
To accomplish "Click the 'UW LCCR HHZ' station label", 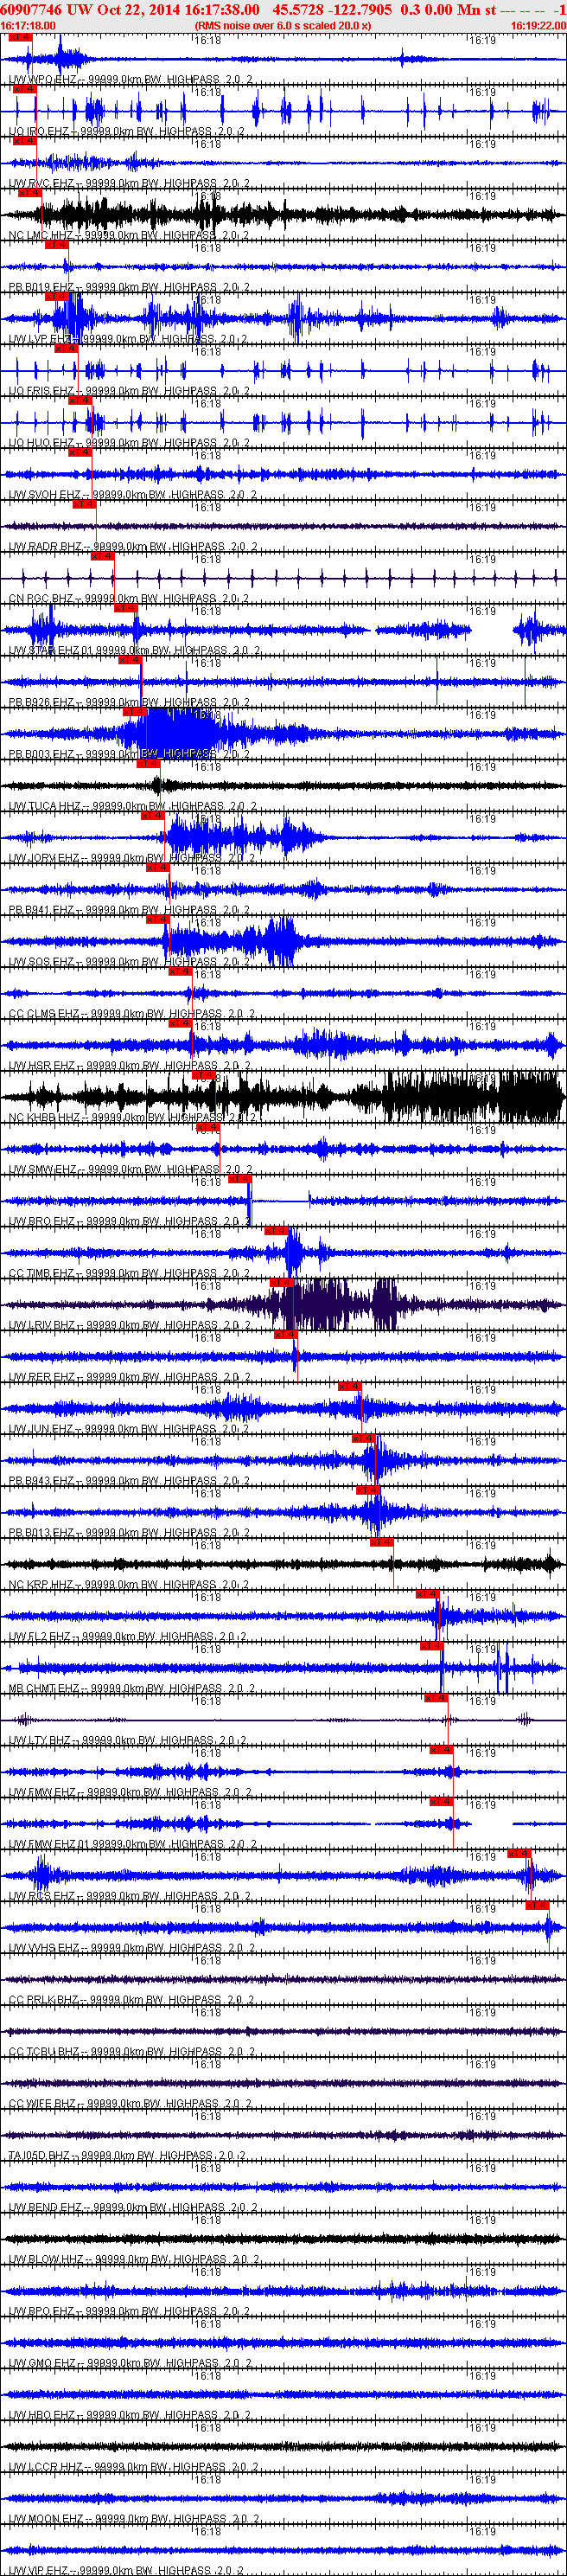I will pos(46,2468).
